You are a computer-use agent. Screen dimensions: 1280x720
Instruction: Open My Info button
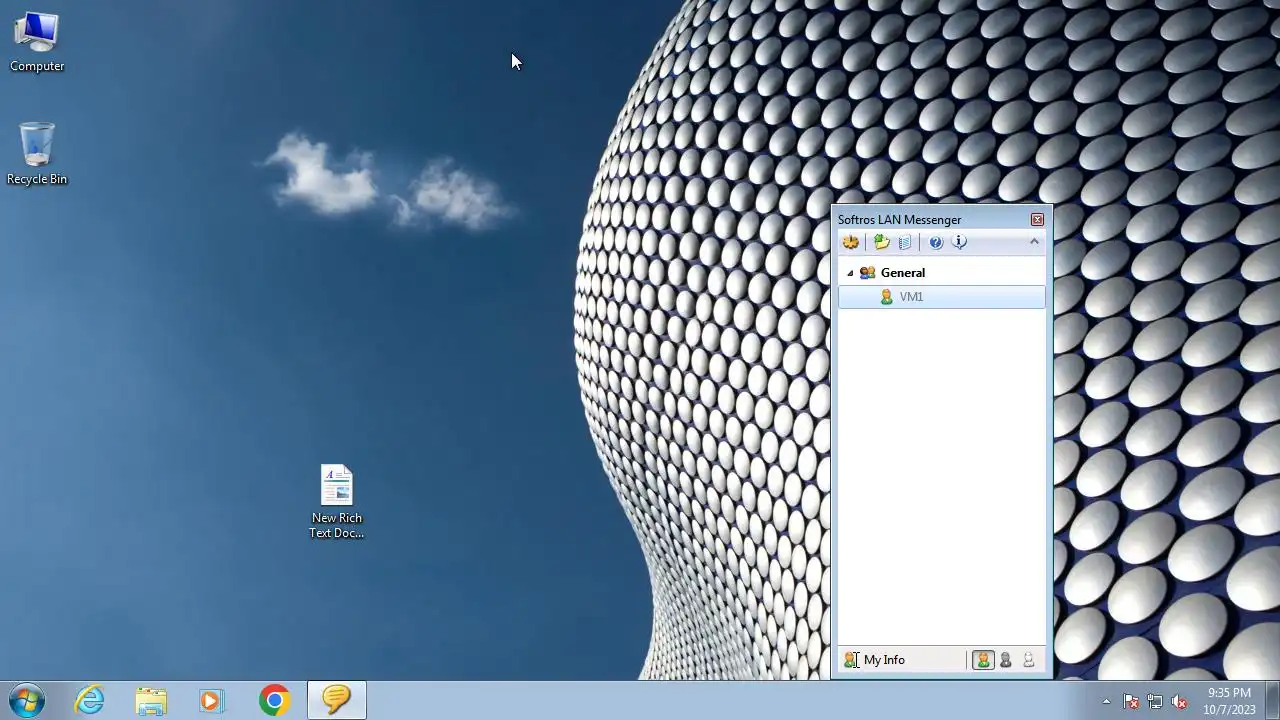[x=875, y=660]
